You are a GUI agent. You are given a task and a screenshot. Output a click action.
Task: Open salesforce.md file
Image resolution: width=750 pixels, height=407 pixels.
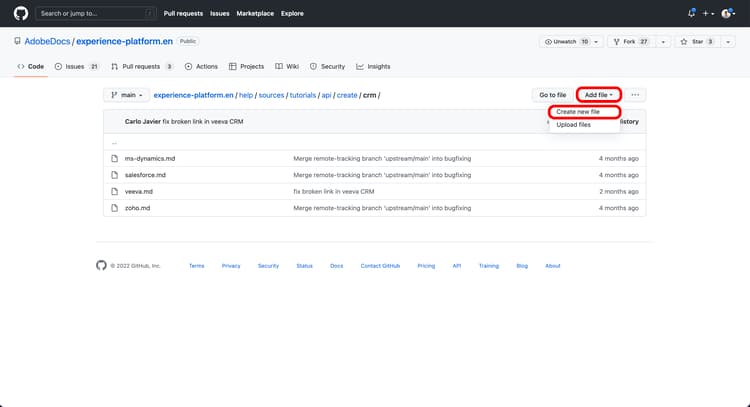[x=145, y=175]
